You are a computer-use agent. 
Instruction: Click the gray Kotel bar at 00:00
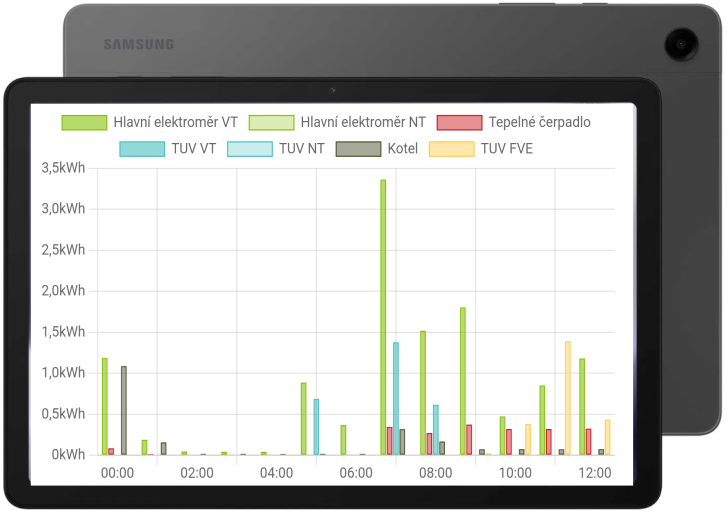click(x=124, y=410)
